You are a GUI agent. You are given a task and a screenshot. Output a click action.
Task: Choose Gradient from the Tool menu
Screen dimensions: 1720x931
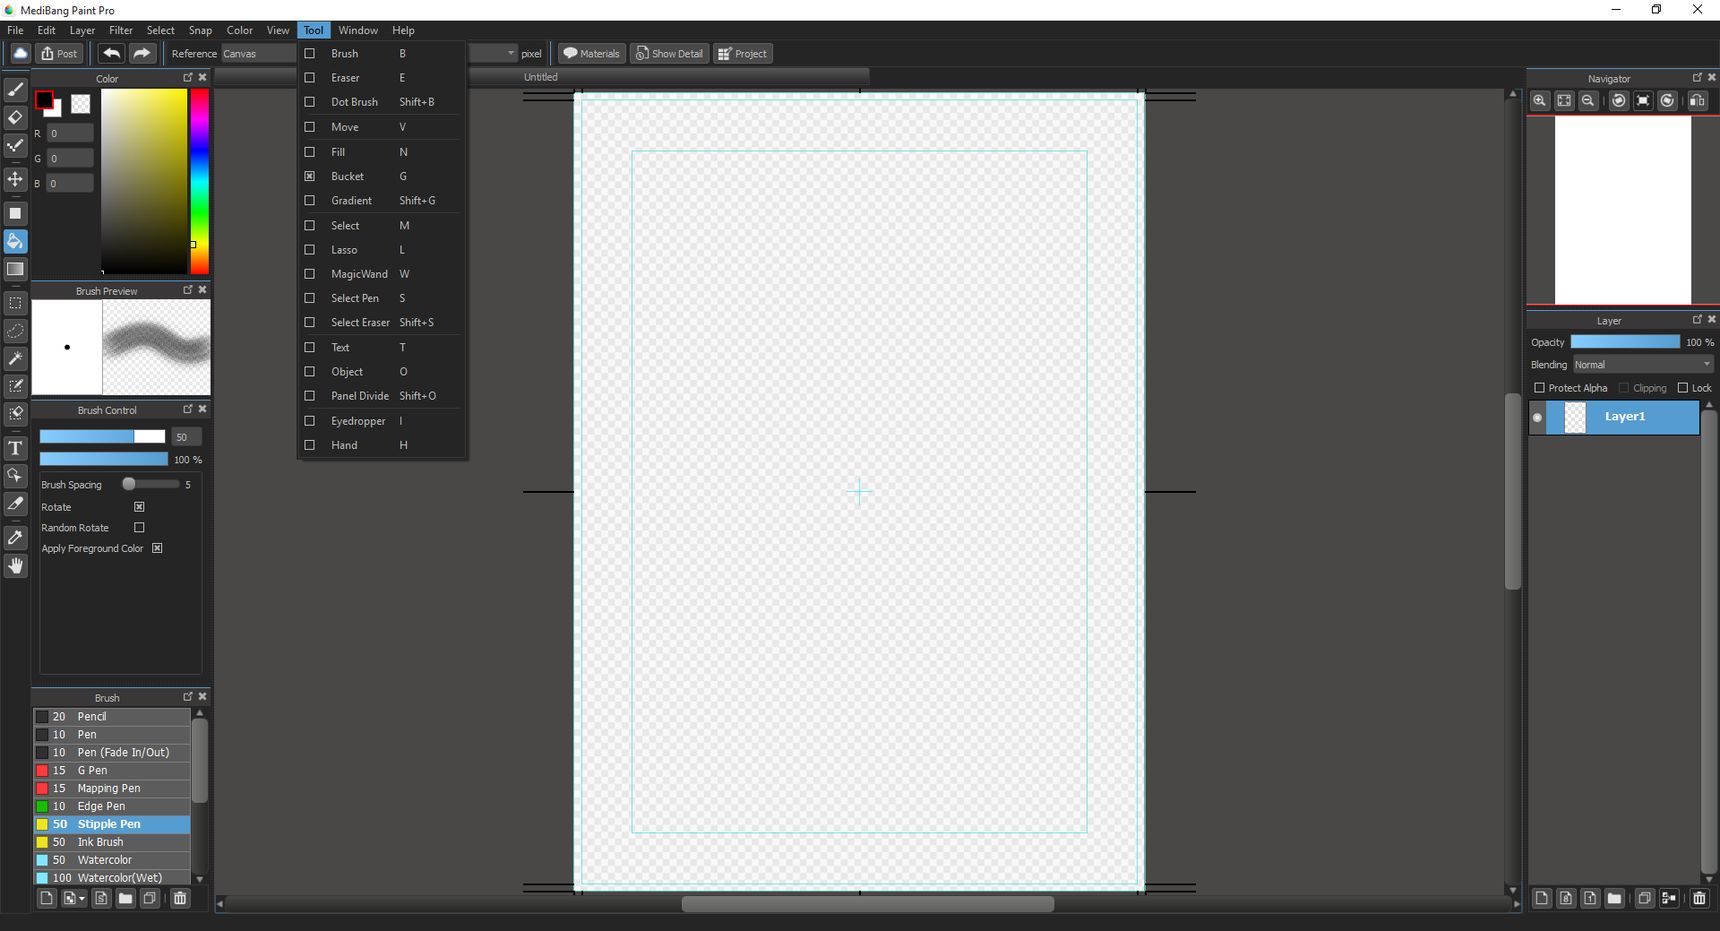click(381, 200)
